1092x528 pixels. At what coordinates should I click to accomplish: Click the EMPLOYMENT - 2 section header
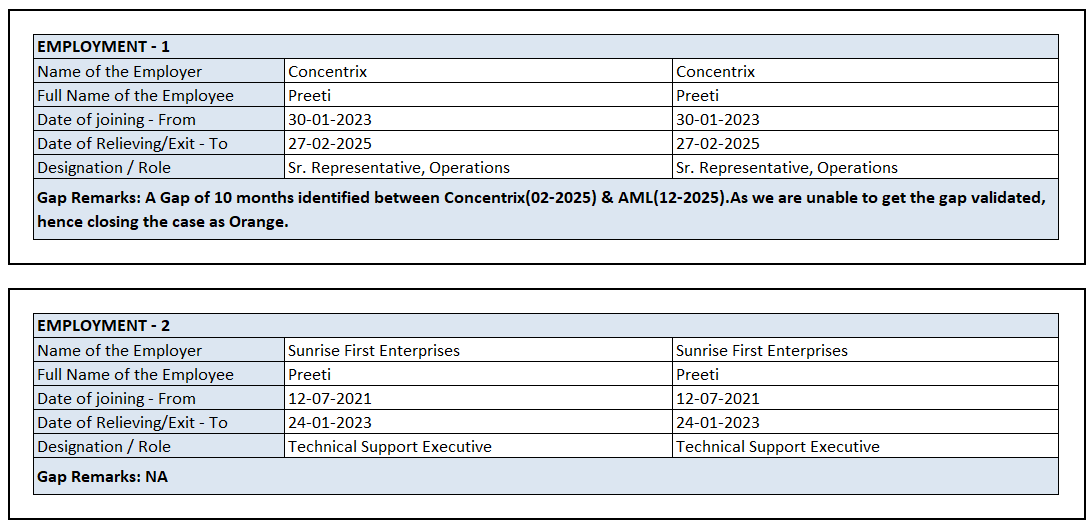[104, 326]
